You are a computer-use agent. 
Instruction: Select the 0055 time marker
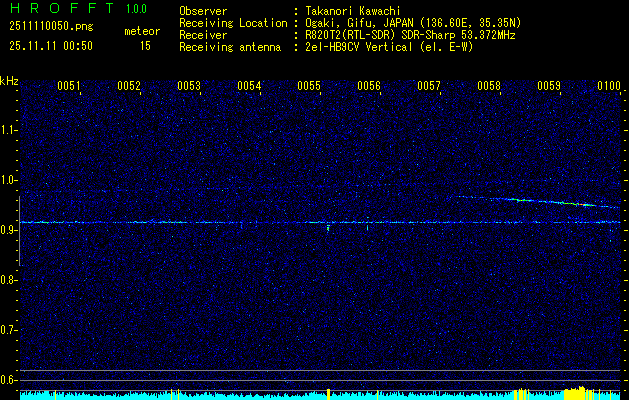[309, 86]
